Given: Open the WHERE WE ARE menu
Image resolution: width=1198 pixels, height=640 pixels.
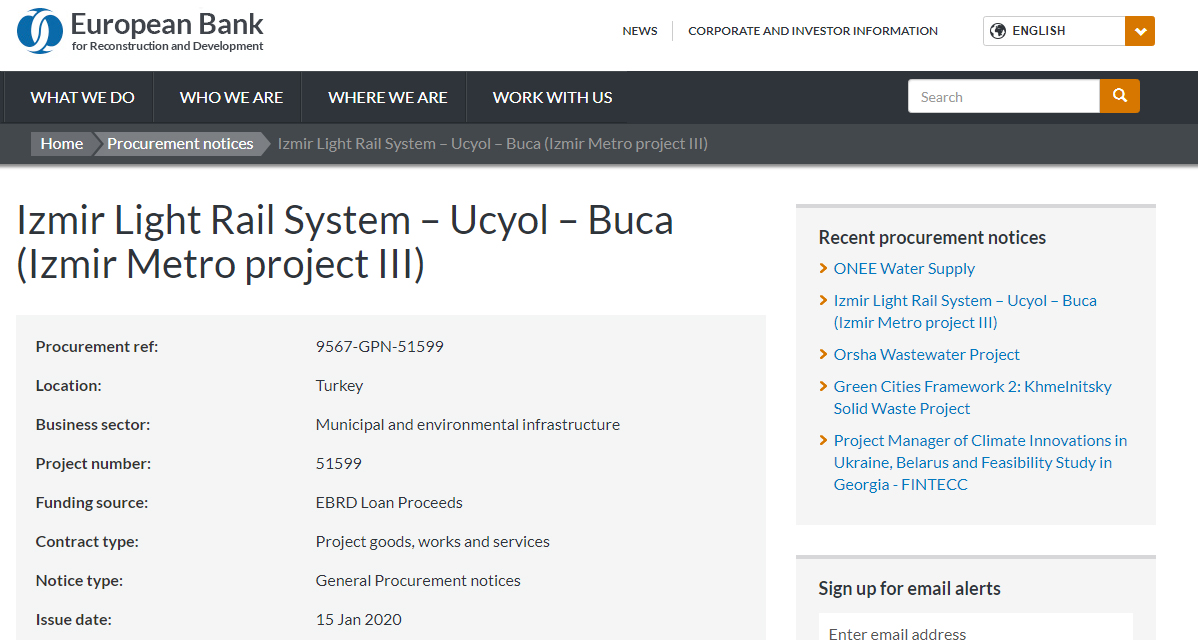Looking at the screenshot, I should (387, 97).
